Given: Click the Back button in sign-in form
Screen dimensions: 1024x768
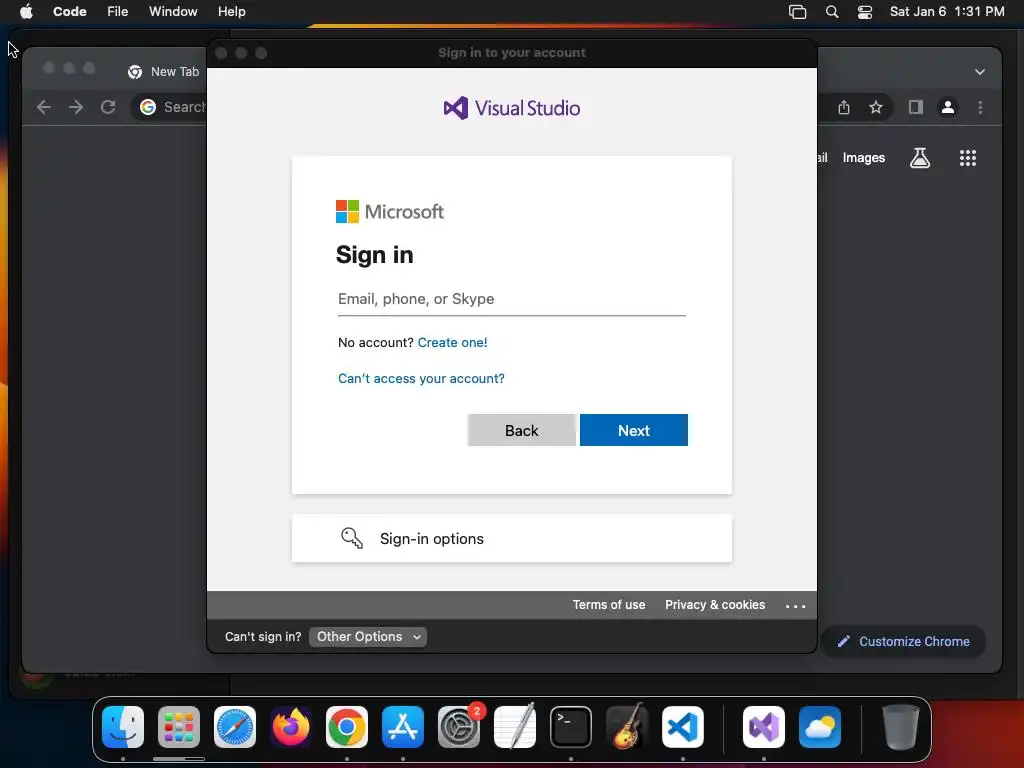Looking at the screenshot, I should pos(521,430).
